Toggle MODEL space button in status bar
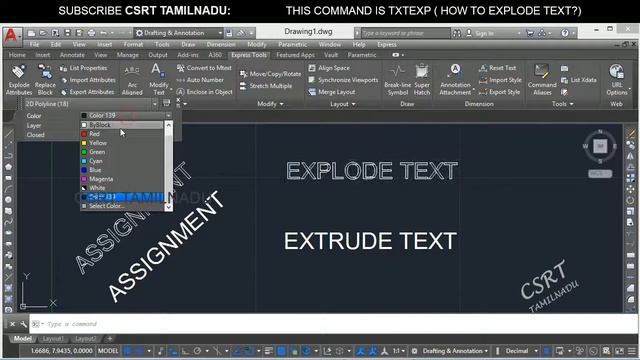The height and width of the screenshot is (360, 640). 108,351
